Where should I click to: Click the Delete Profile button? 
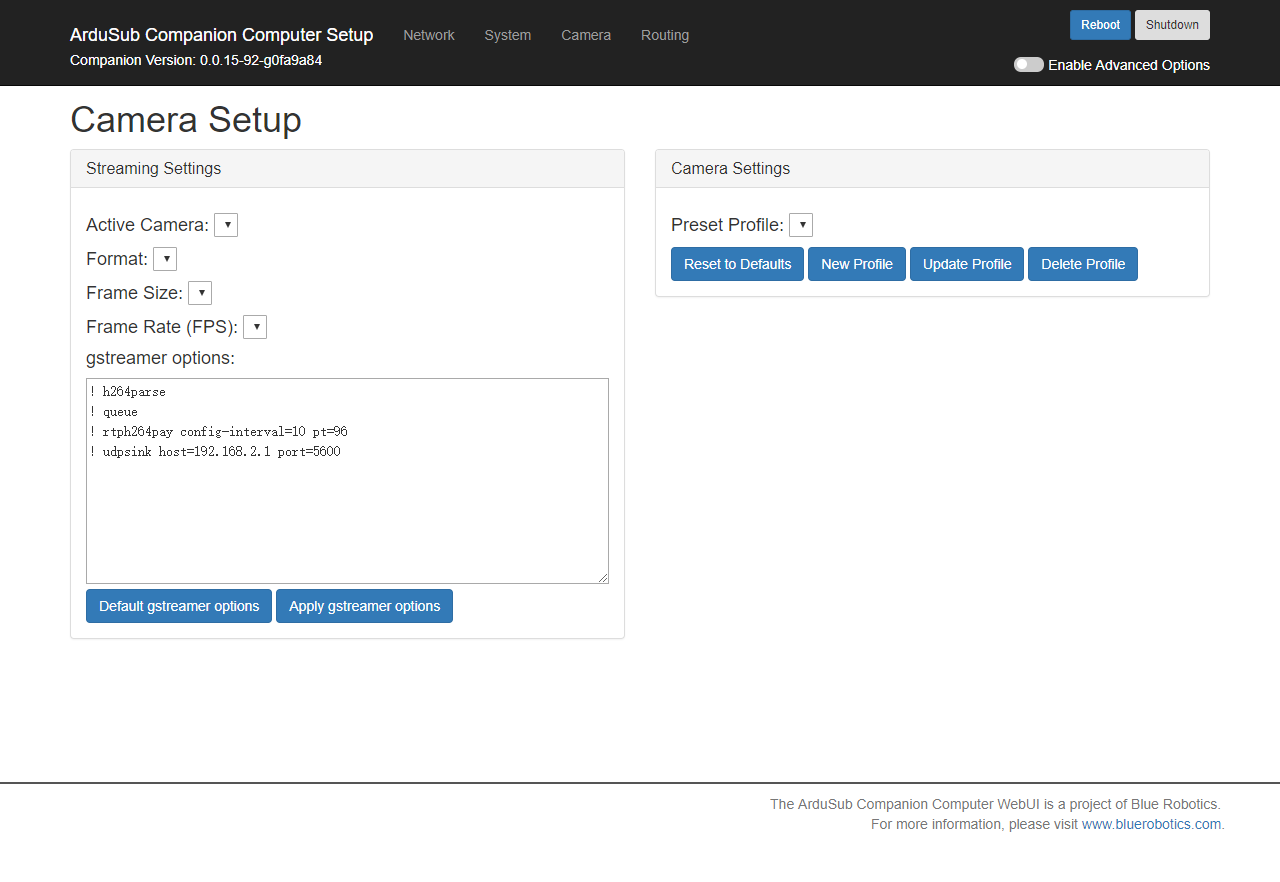pos(1083,264)
